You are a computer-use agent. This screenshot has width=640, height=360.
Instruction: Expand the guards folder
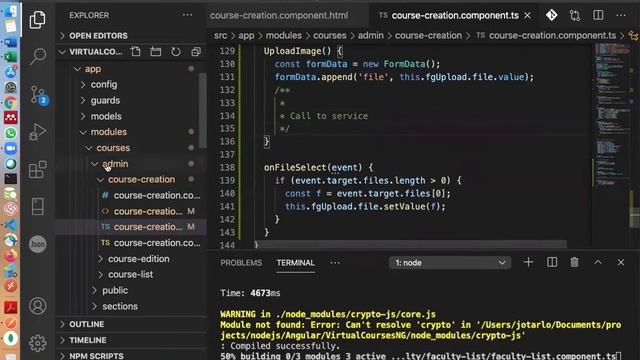105,100
